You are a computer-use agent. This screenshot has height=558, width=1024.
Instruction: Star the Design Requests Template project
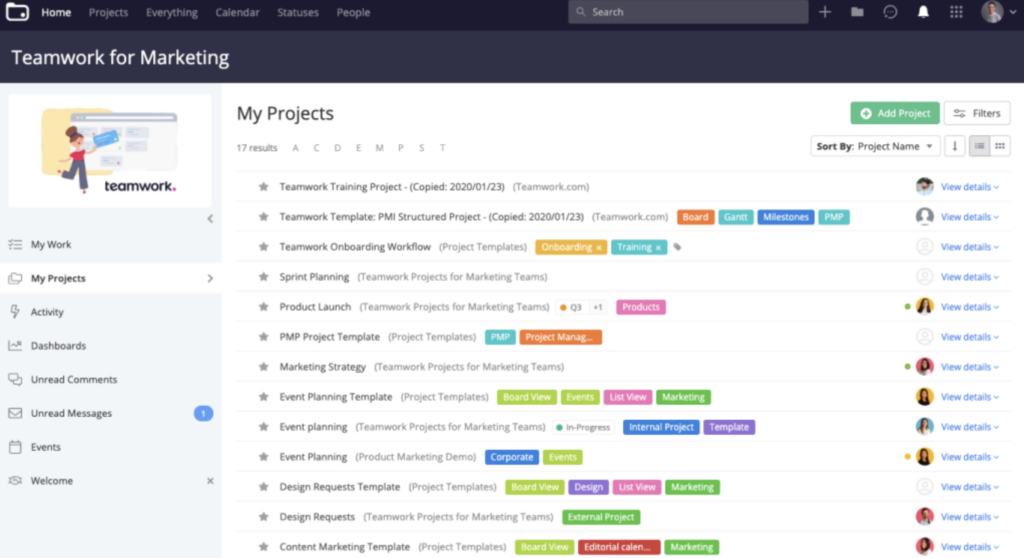click(x=263, y=487)
